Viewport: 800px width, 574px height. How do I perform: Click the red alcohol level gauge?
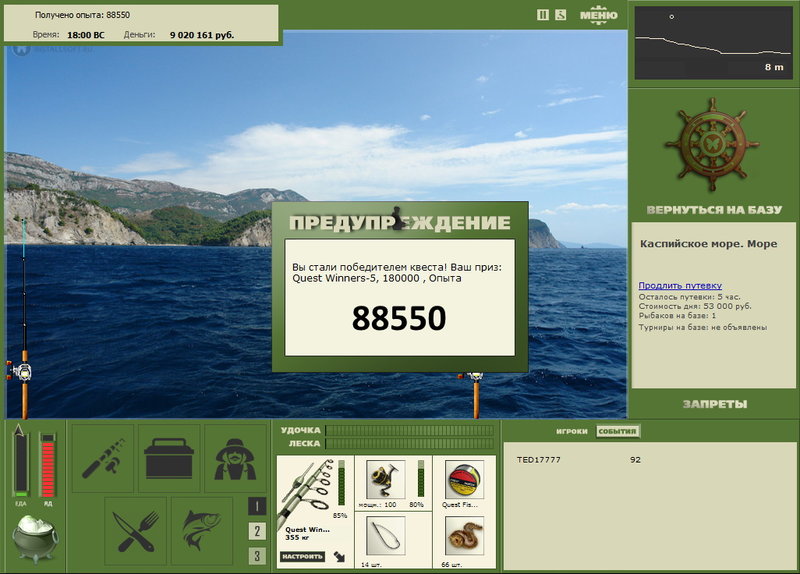47,464
